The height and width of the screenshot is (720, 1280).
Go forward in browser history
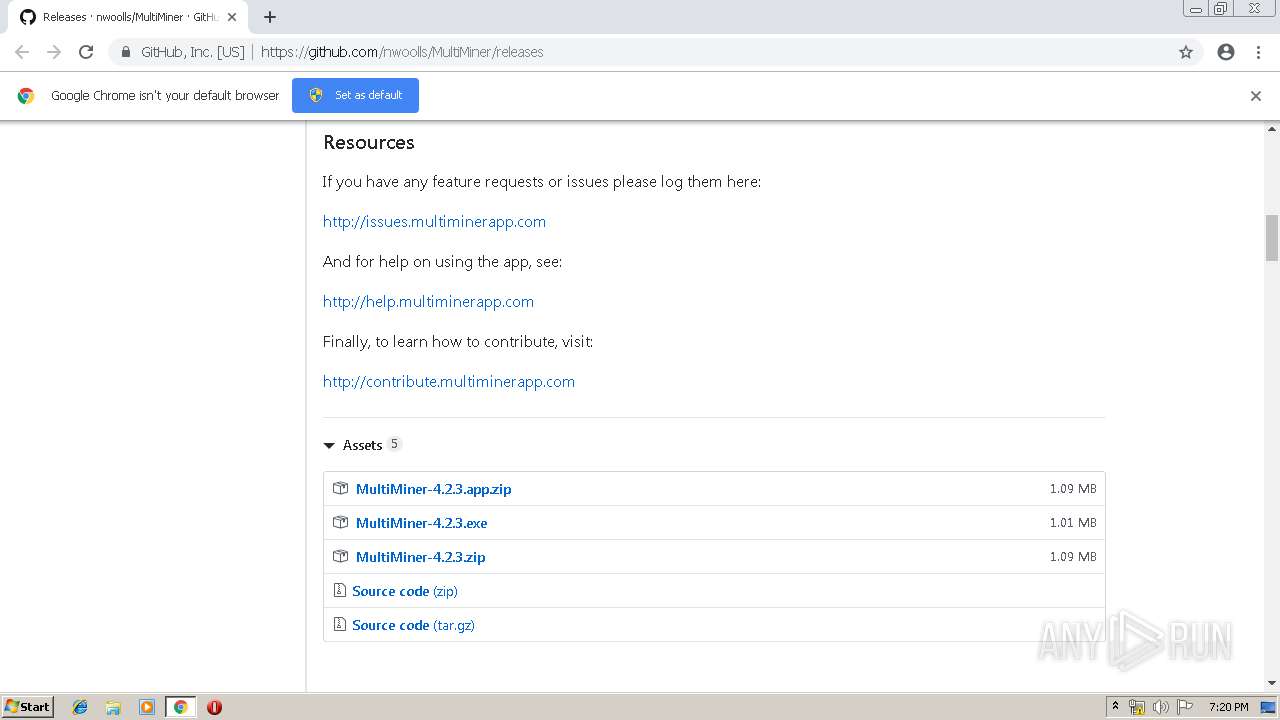(54, 52)
